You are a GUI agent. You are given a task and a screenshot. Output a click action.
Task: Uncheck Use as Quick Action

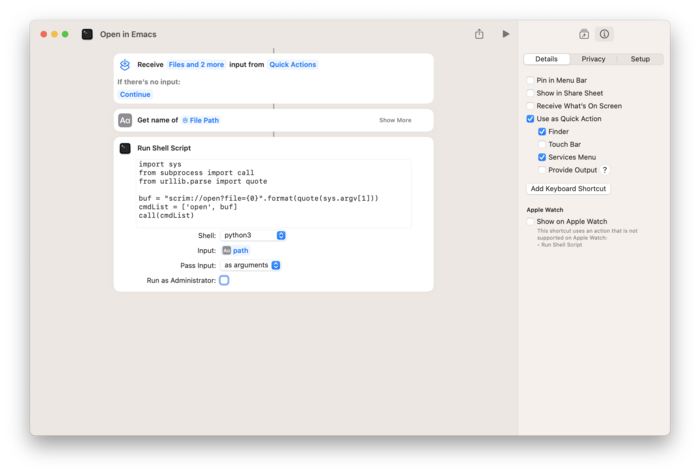[x=530, y=119]
